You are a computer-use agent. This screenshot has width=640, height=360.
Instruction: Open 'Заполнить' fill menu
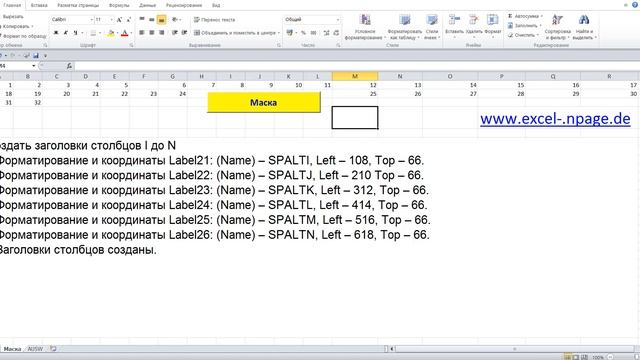point(524,26)
